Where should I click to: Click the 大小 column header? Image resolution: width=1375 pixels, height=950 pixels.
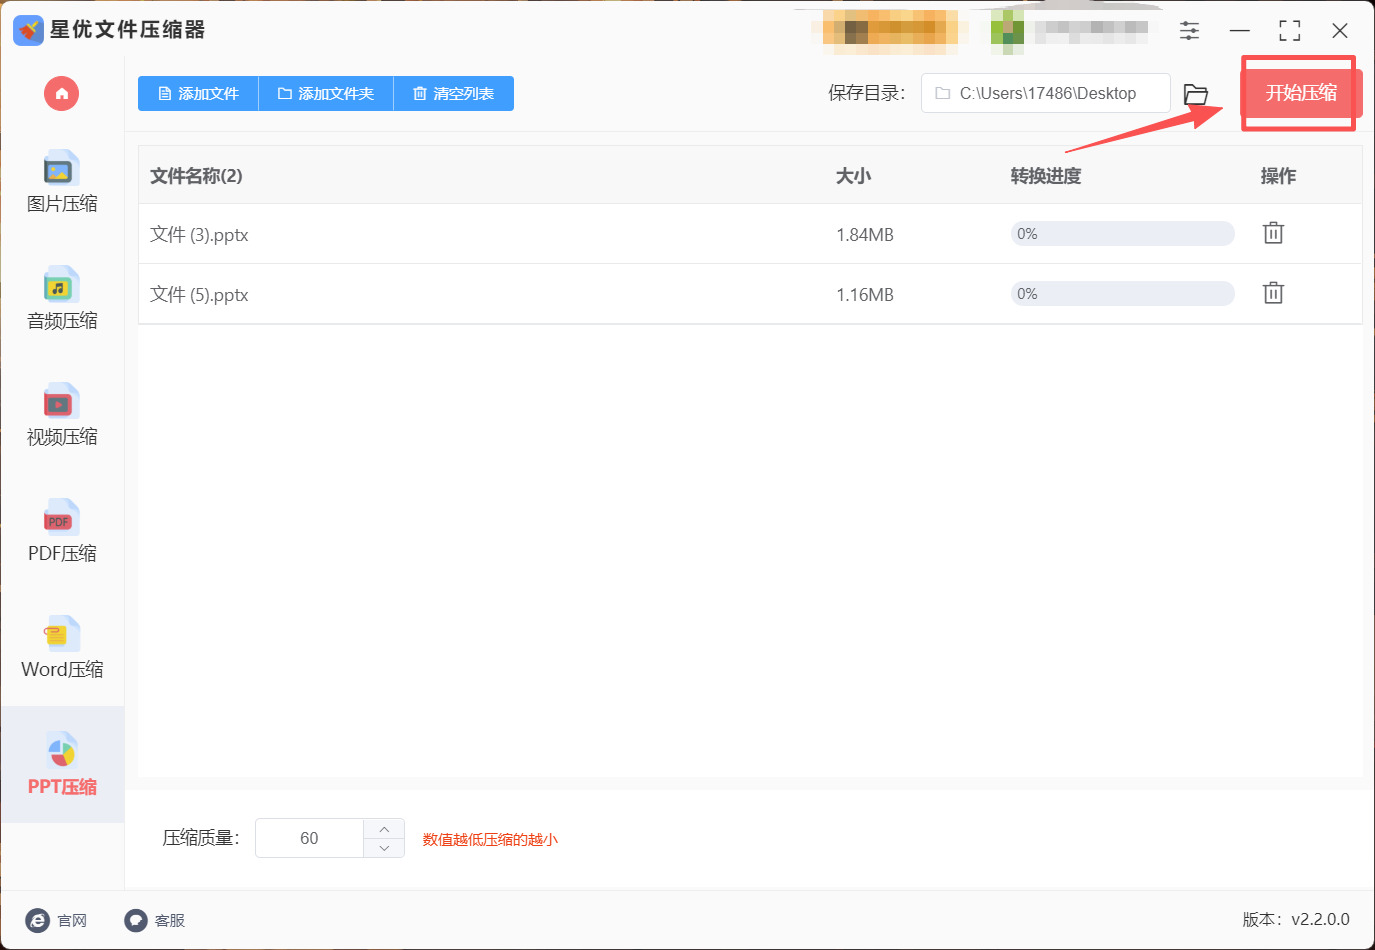853,176
